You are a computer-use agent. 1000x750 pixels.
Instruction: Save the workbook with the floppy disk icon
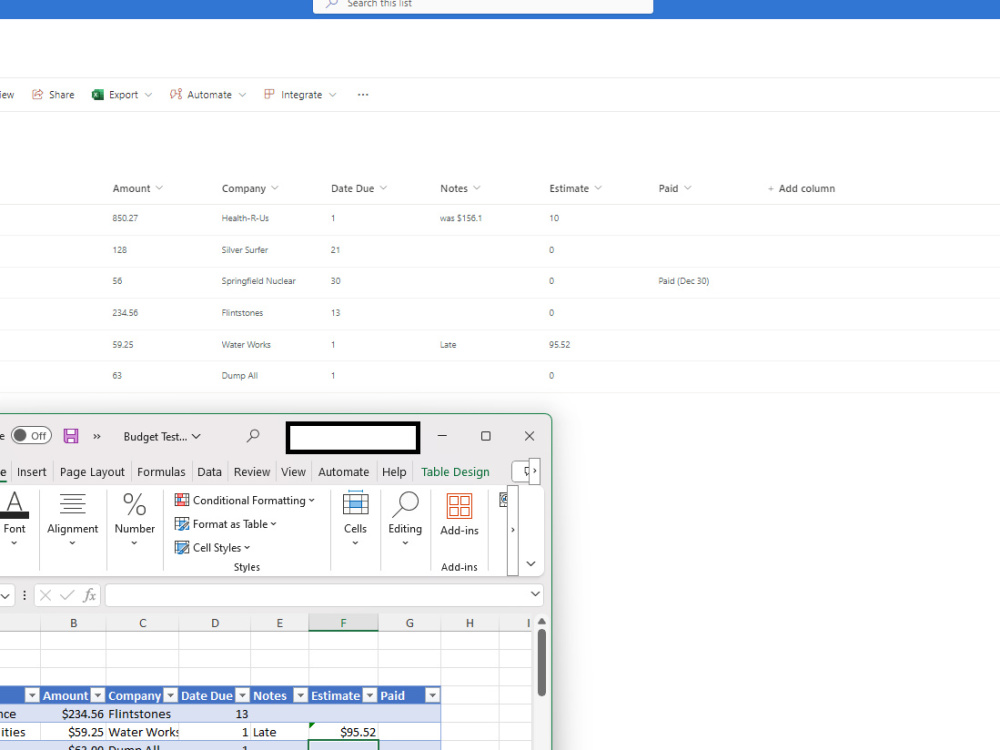[x=70, y=436]
